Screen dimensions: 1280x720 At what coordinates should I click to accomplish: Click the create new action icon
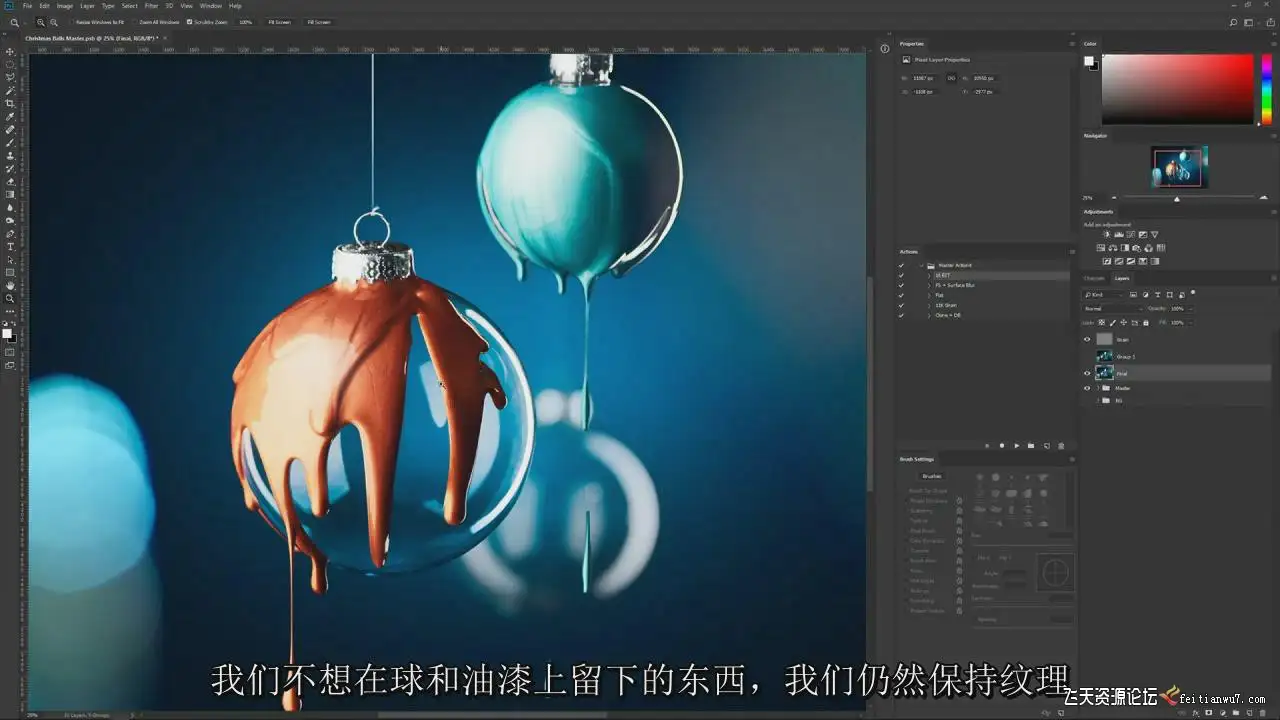point(1046,445)
